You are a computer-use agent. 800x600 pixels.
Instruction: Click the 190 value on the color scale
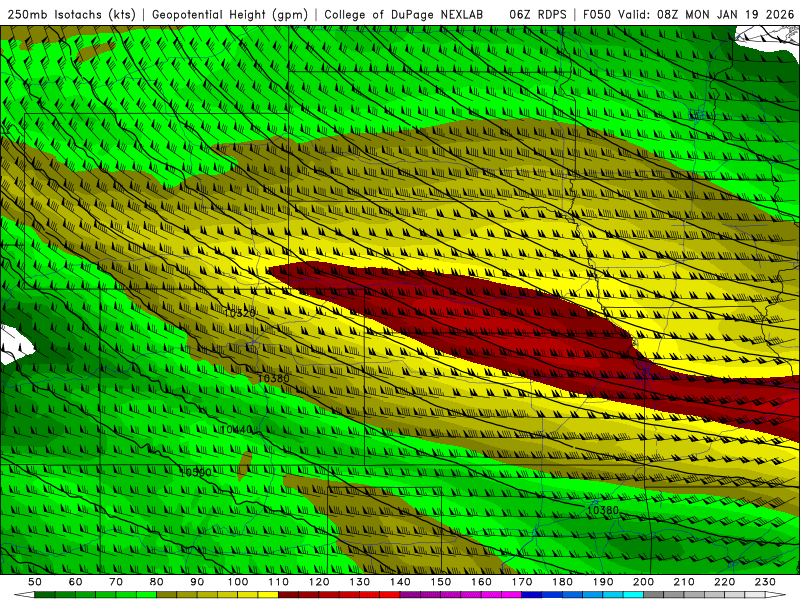tap(603, 582)
